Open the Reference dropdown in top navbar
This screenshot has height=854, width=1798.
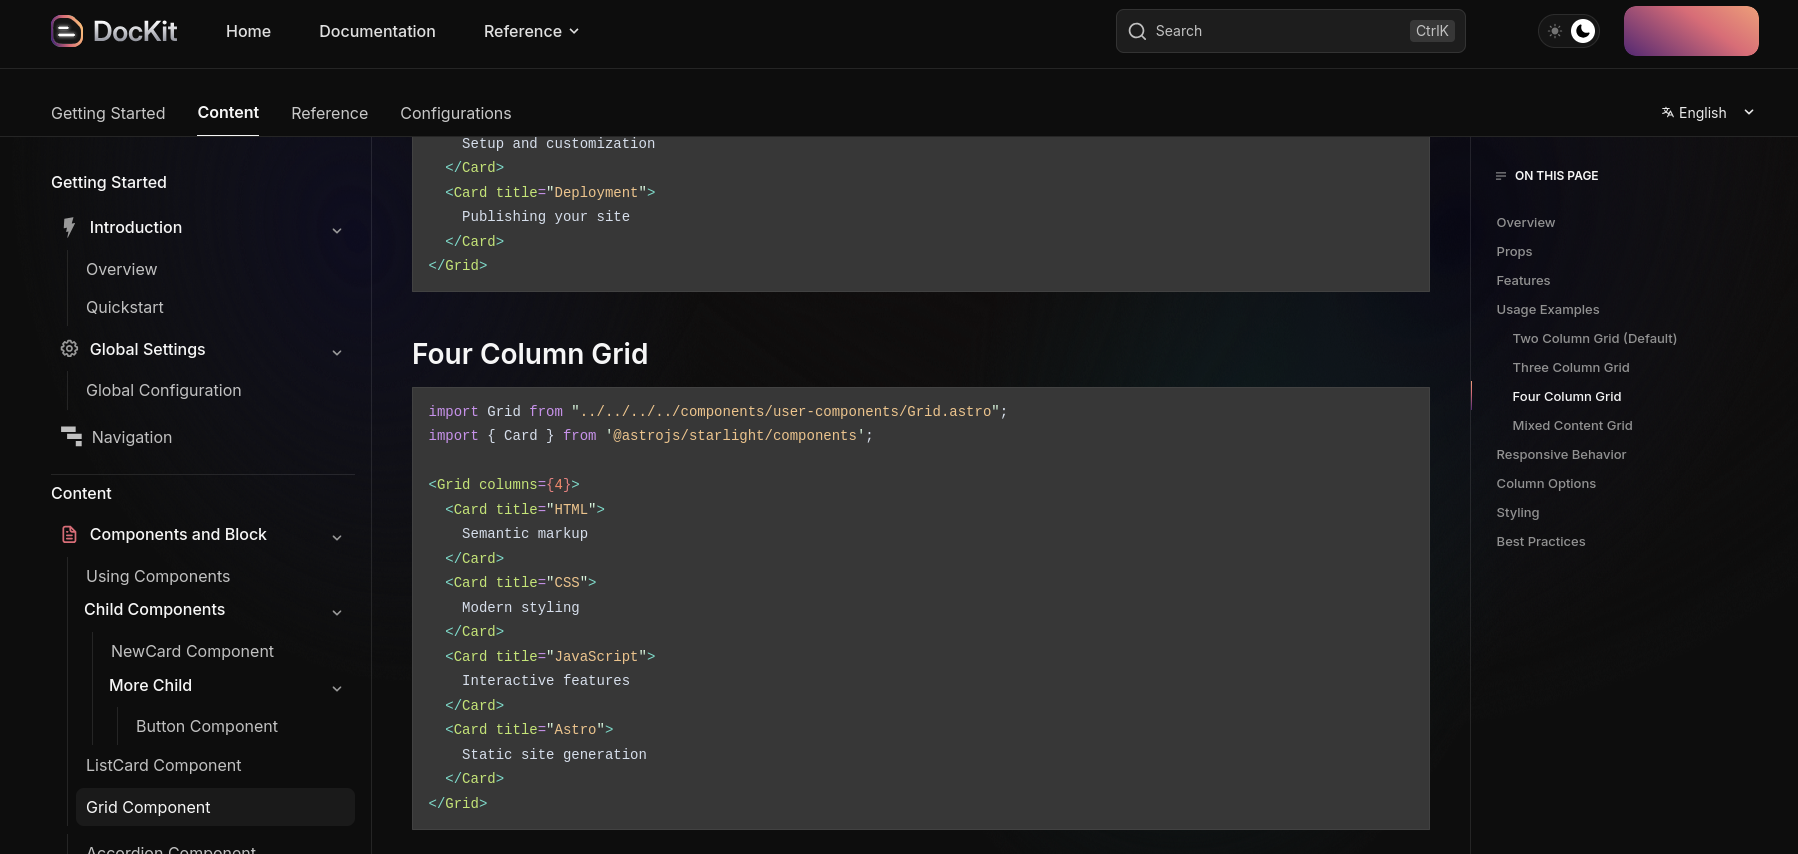531,31
